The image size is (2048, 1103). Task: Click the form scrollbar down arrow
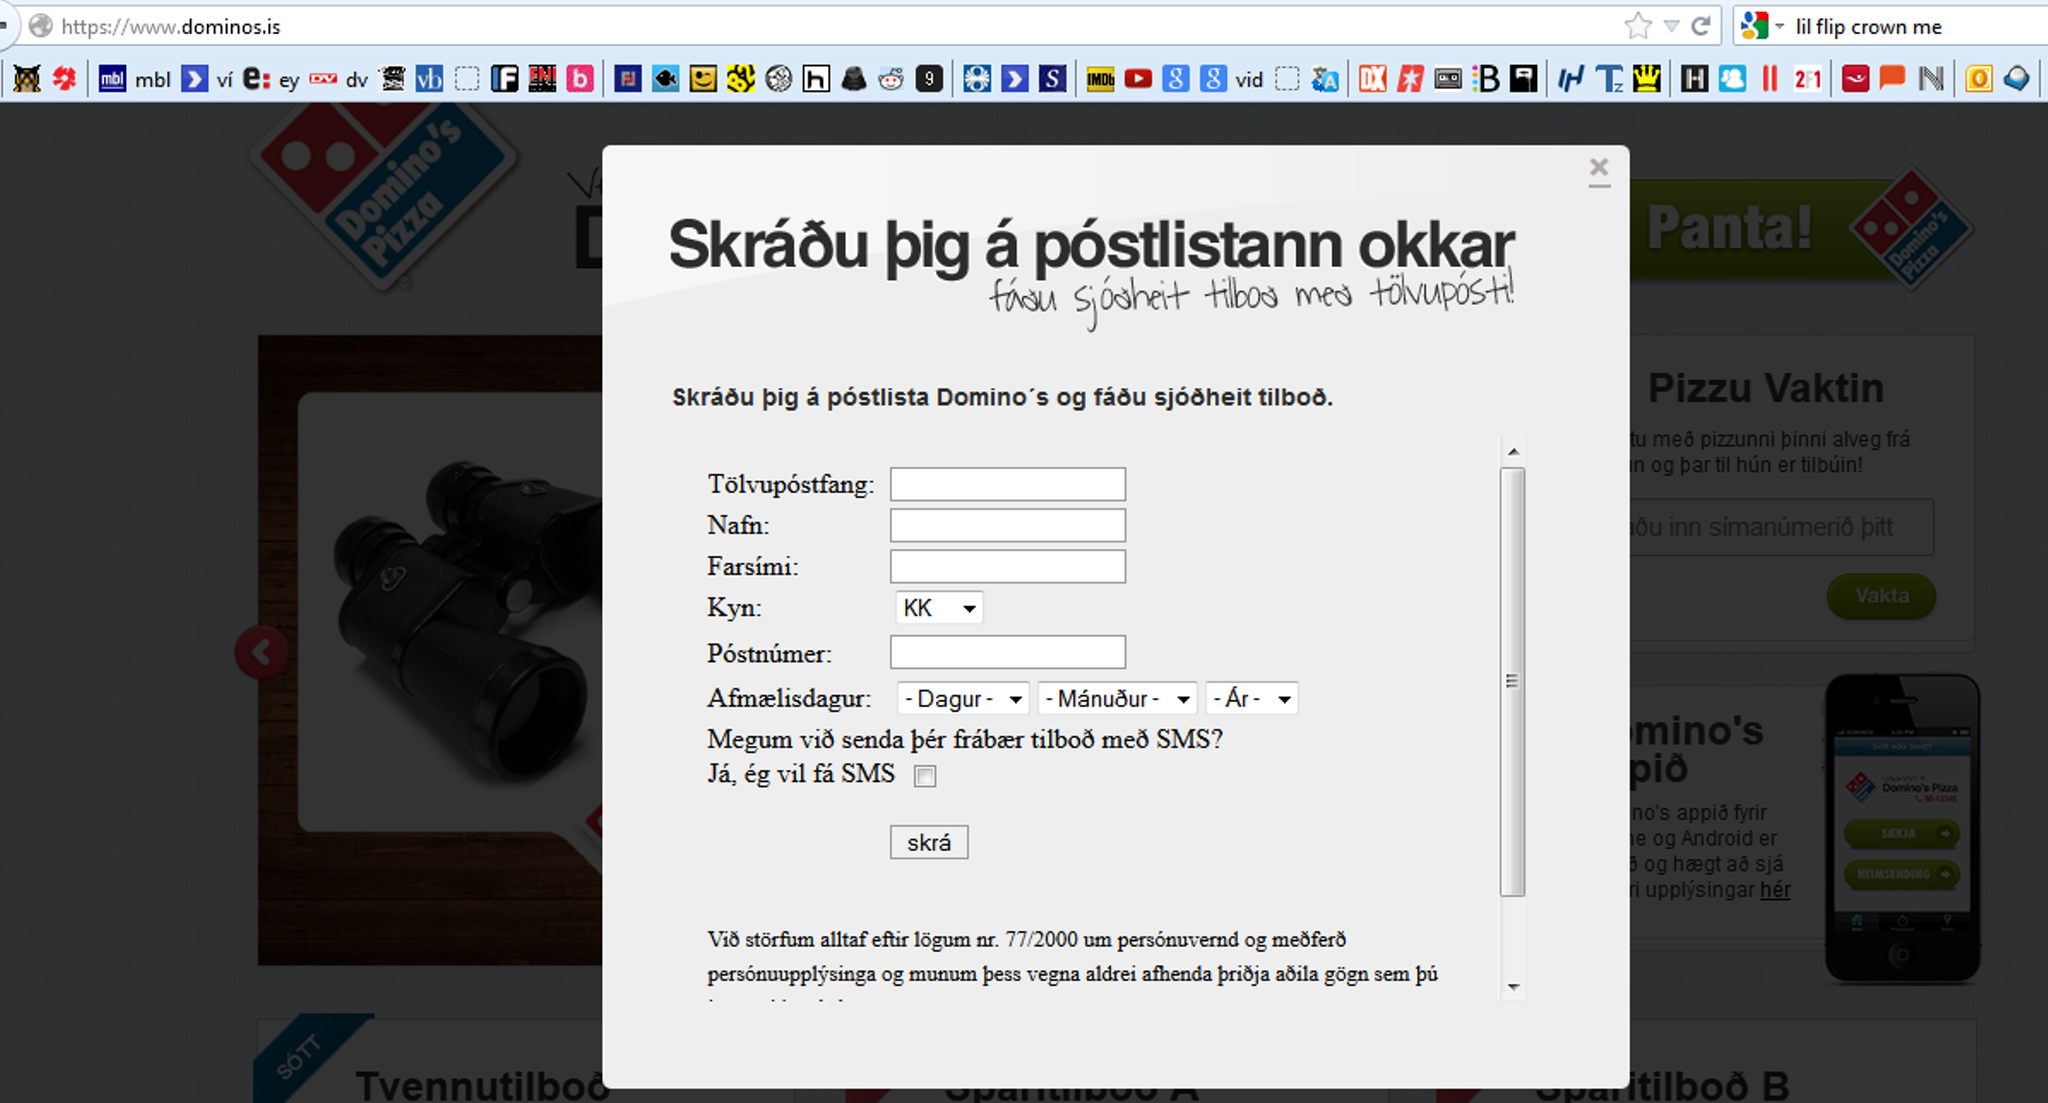tap(1513, 987)
